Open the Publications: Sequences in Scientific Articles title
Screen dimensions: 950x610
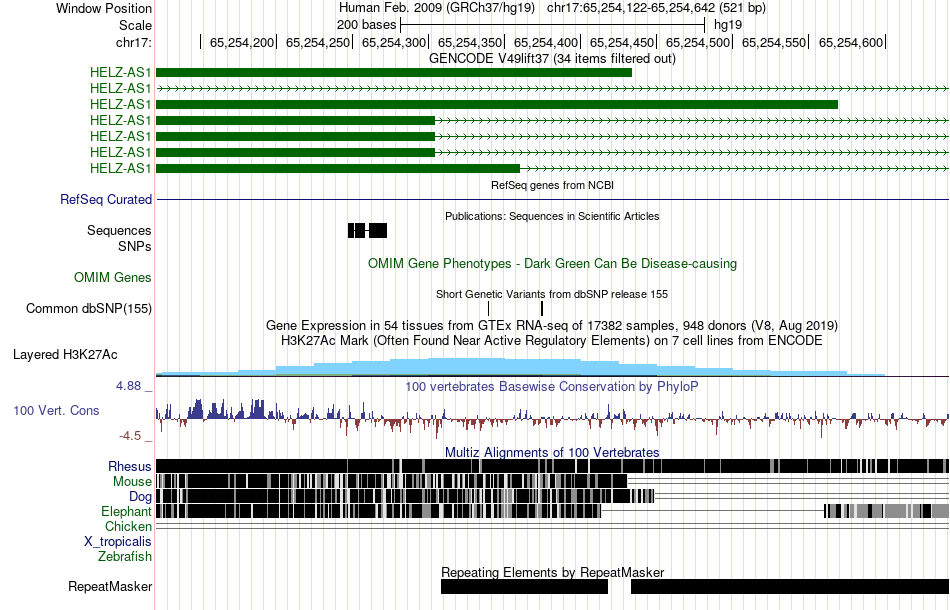[552, 216]
